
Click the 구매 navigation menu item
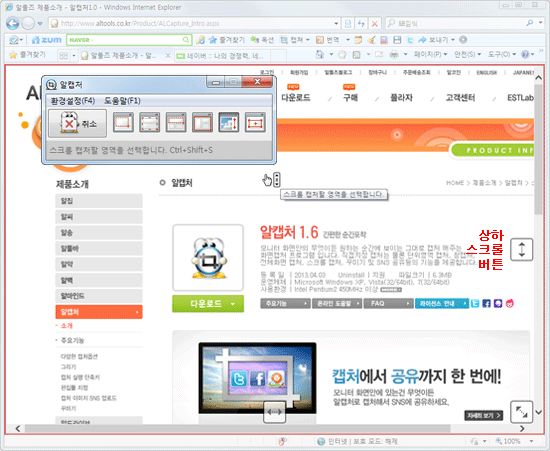[x=350, y=97]
